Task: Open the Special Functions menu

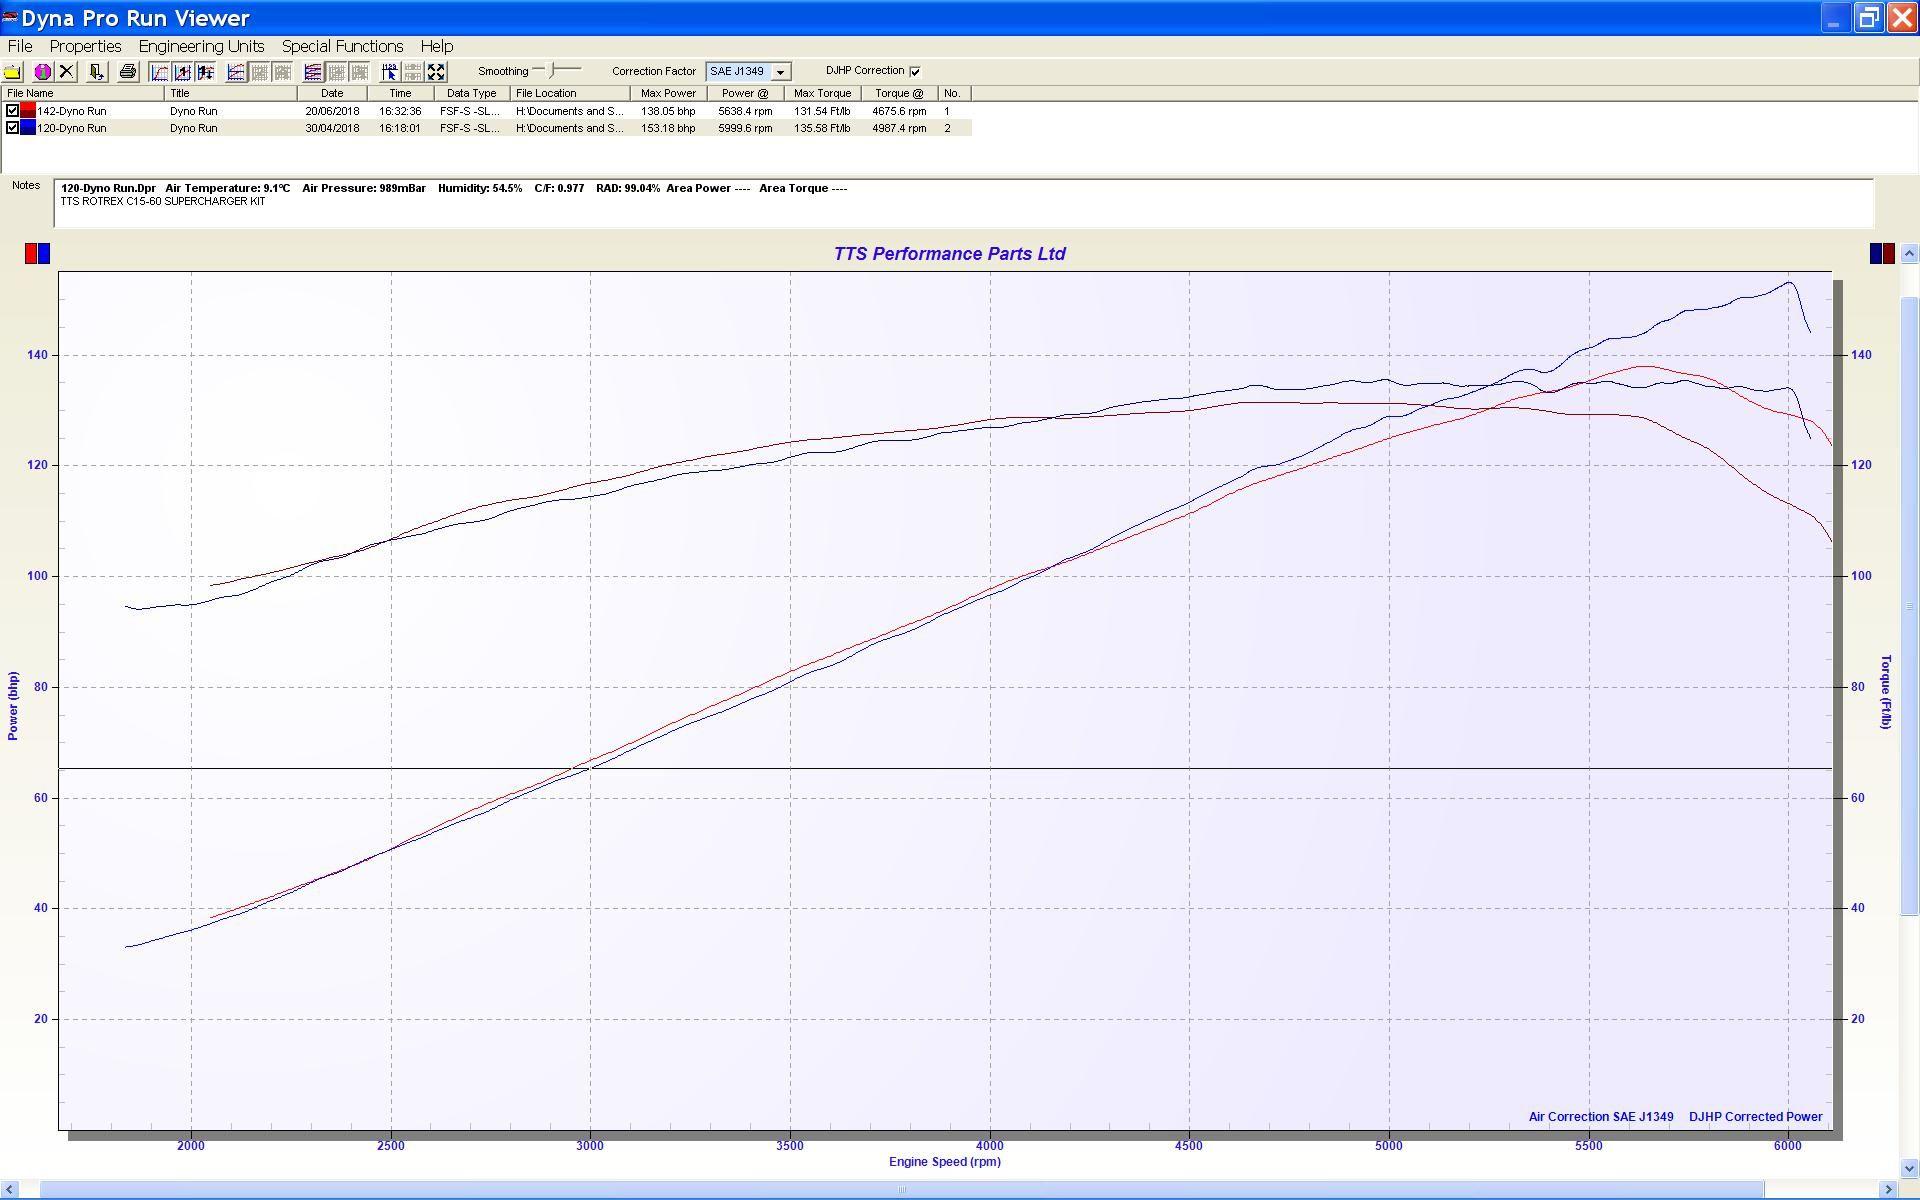Action: point(342,46)
